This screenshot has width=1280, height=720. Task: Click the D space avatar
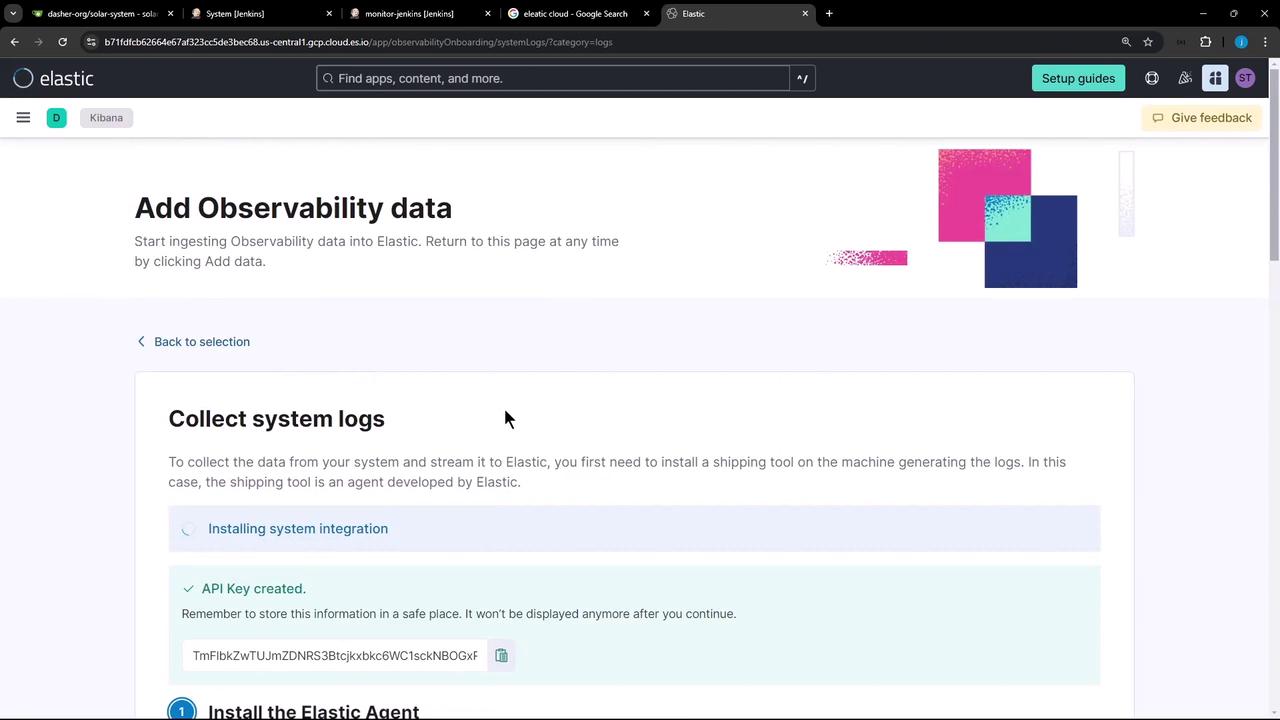point(56,118)
